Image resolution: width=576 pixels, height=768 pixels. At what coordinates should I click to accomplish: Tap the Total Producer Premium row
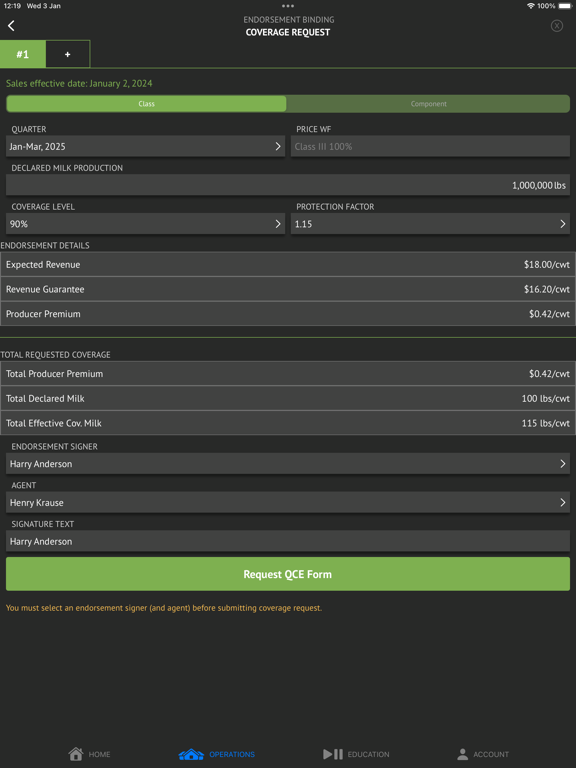click(x=288, y=374)
